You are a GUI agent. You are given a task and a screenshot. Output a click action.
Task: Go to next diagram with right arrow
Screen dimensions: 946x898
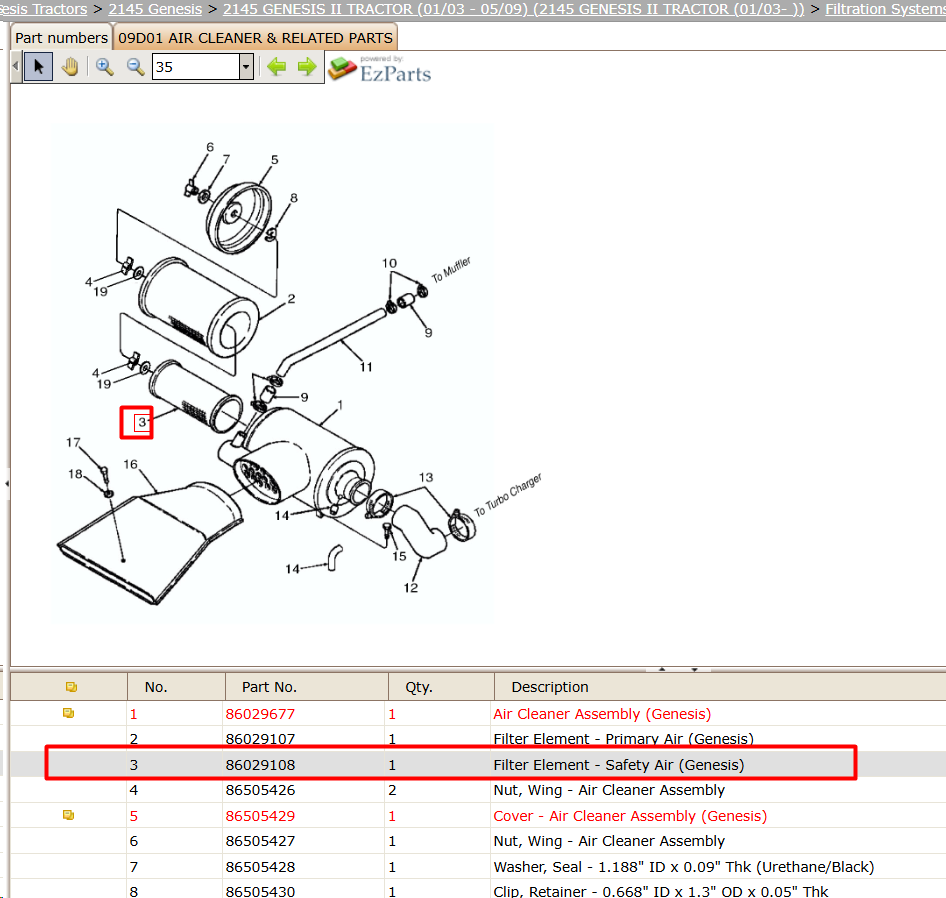coord(307,66)
